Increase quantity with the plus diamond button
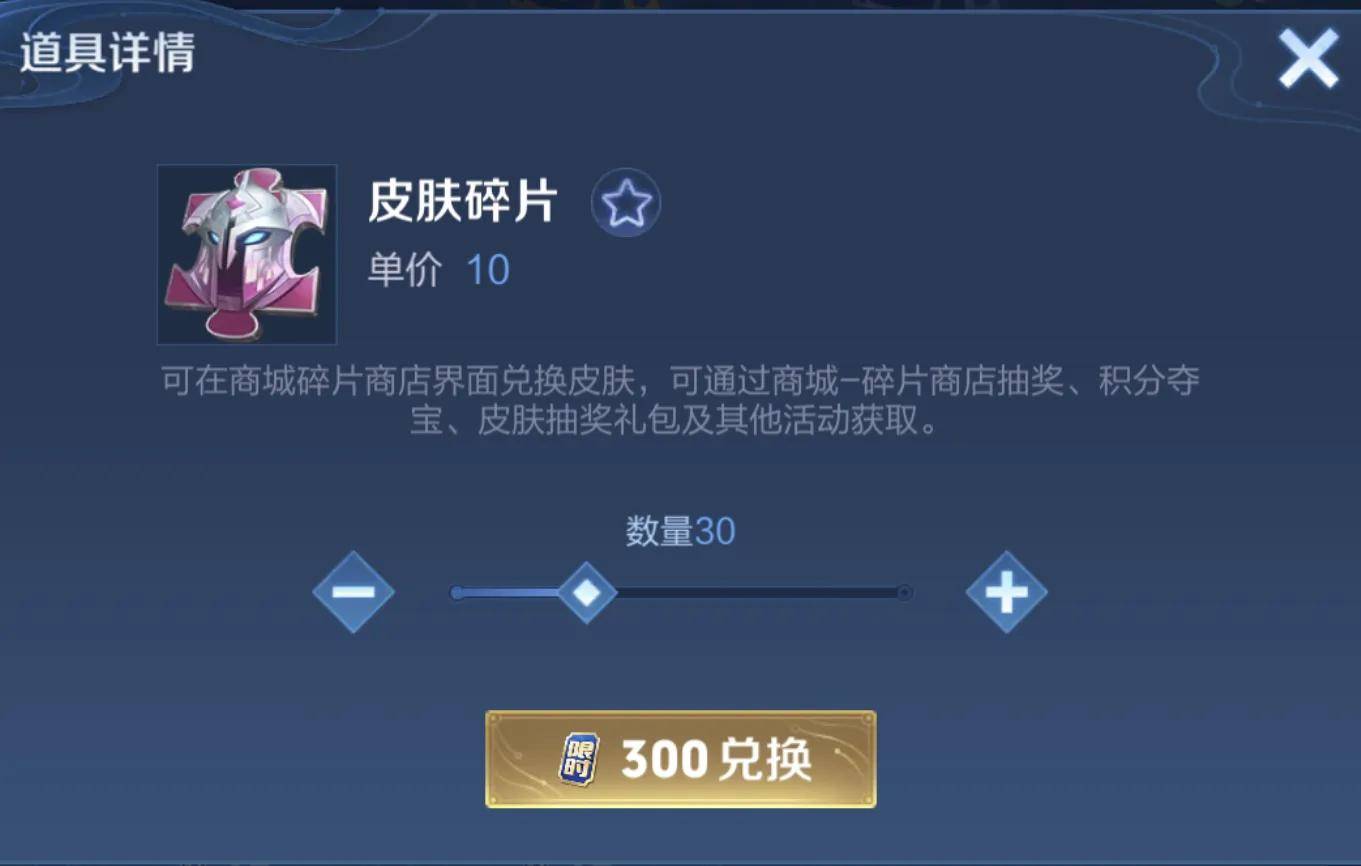The height and width of the screenshot is (866, 1361). point(1006,592)
